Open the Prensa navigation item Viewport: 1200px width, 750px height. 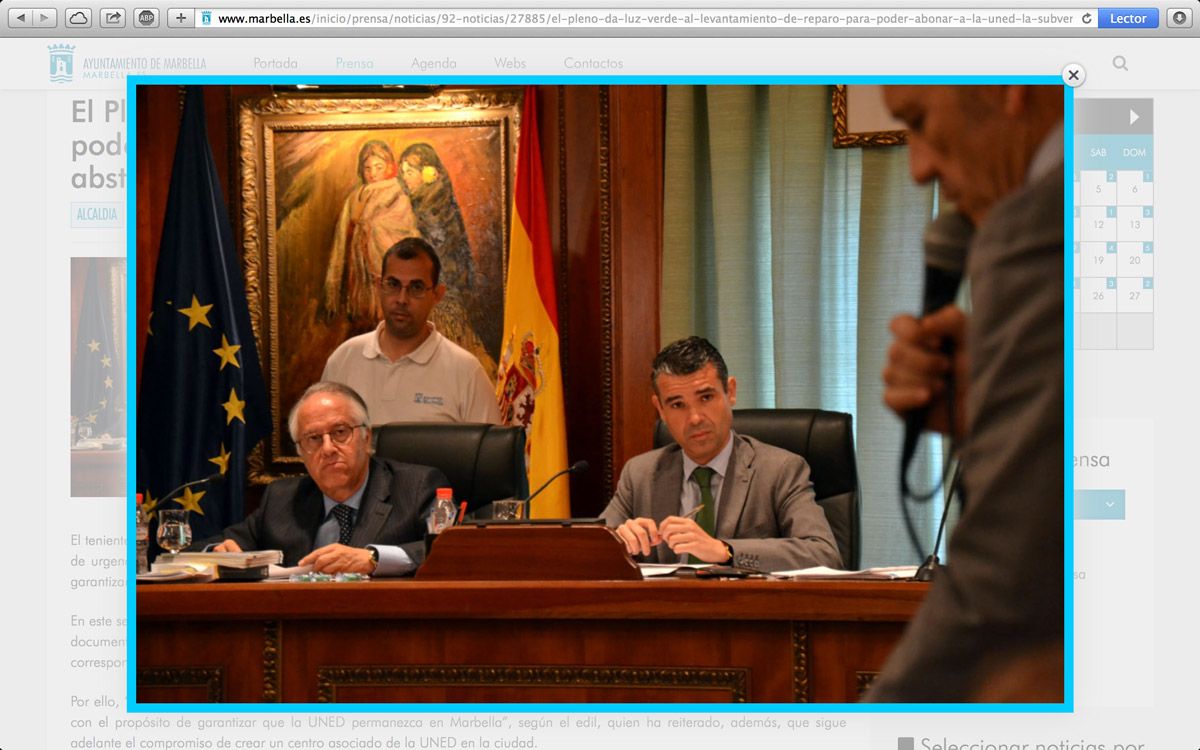[354, 63]
